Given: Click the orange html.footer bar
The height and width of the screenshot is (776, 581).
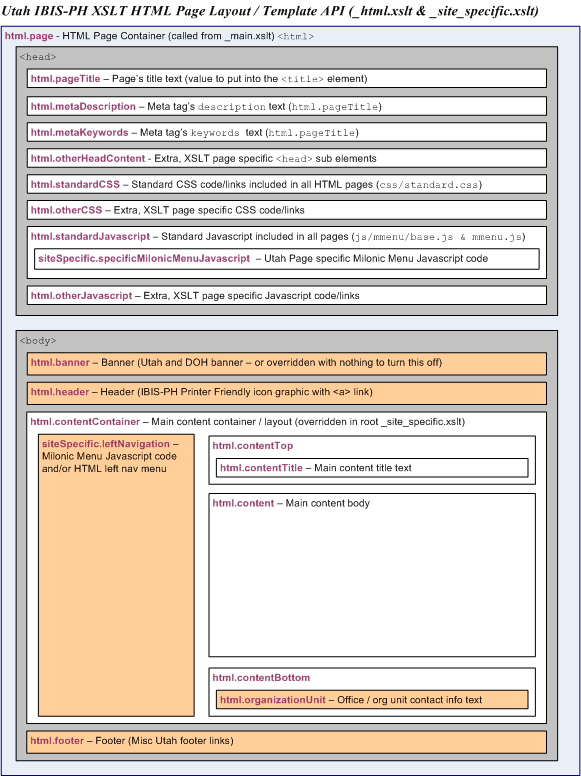Looking at the screenshot, I should coord(287,742).
